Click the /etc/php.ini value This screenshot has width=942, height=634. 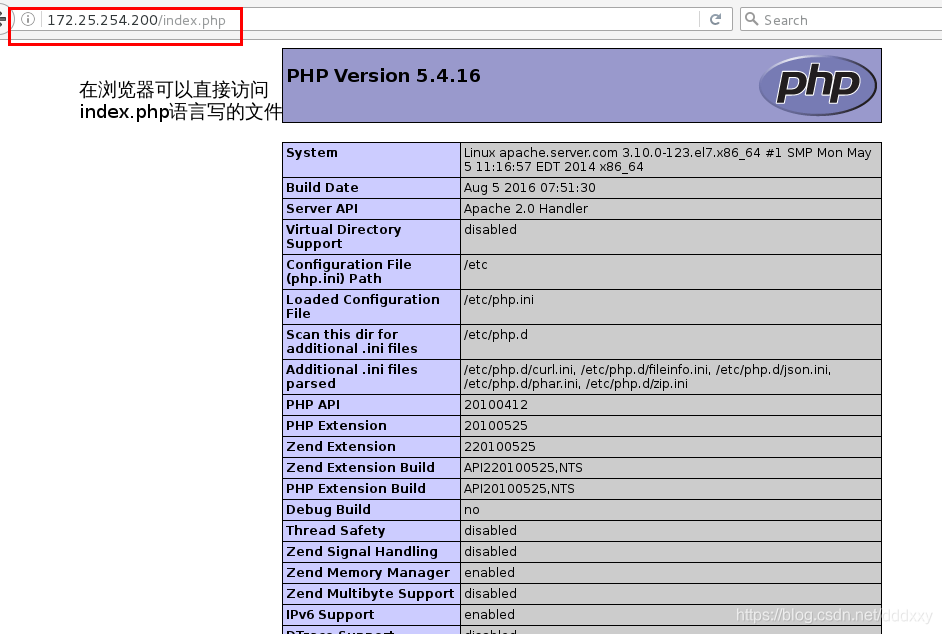click(498, 299)
